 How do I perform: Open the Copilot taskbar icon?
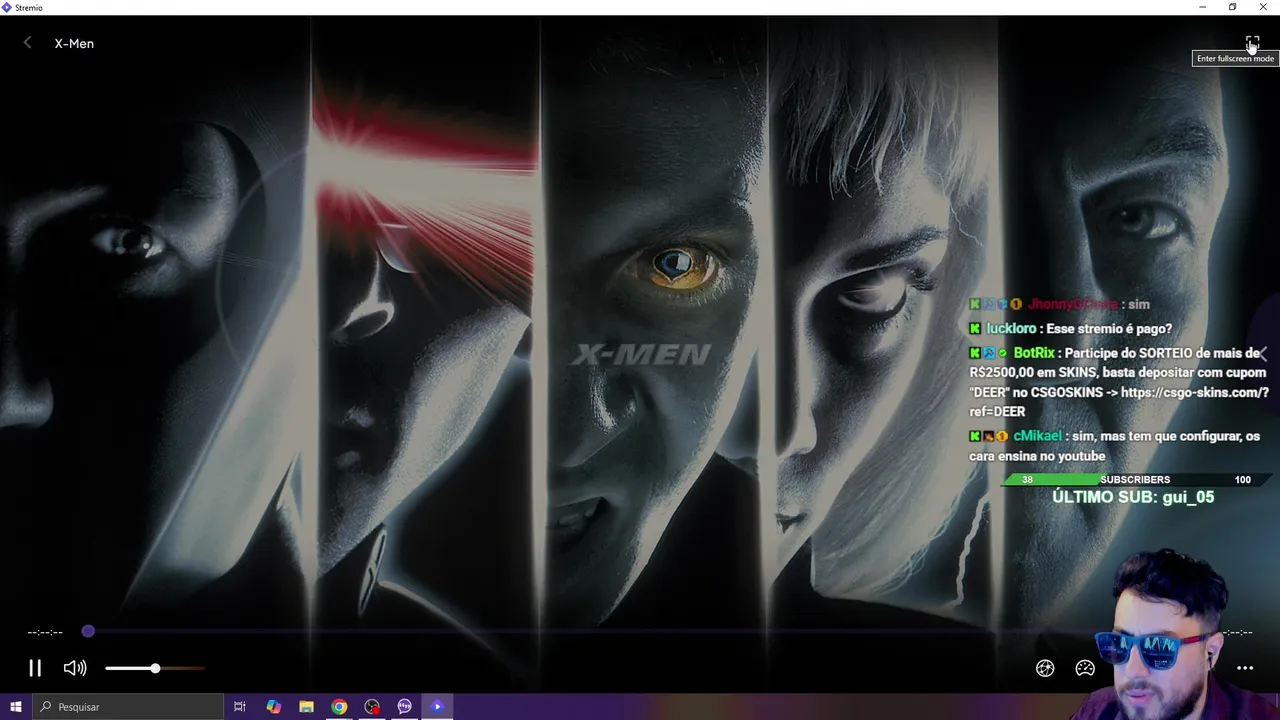click(x=274, y=706)
